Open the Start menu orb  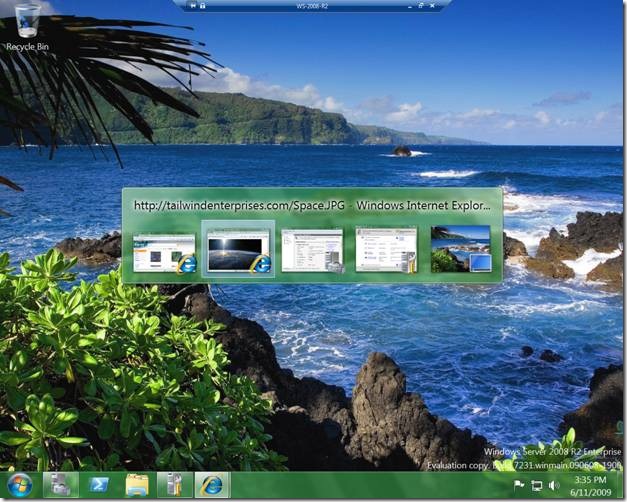(19, 485)
